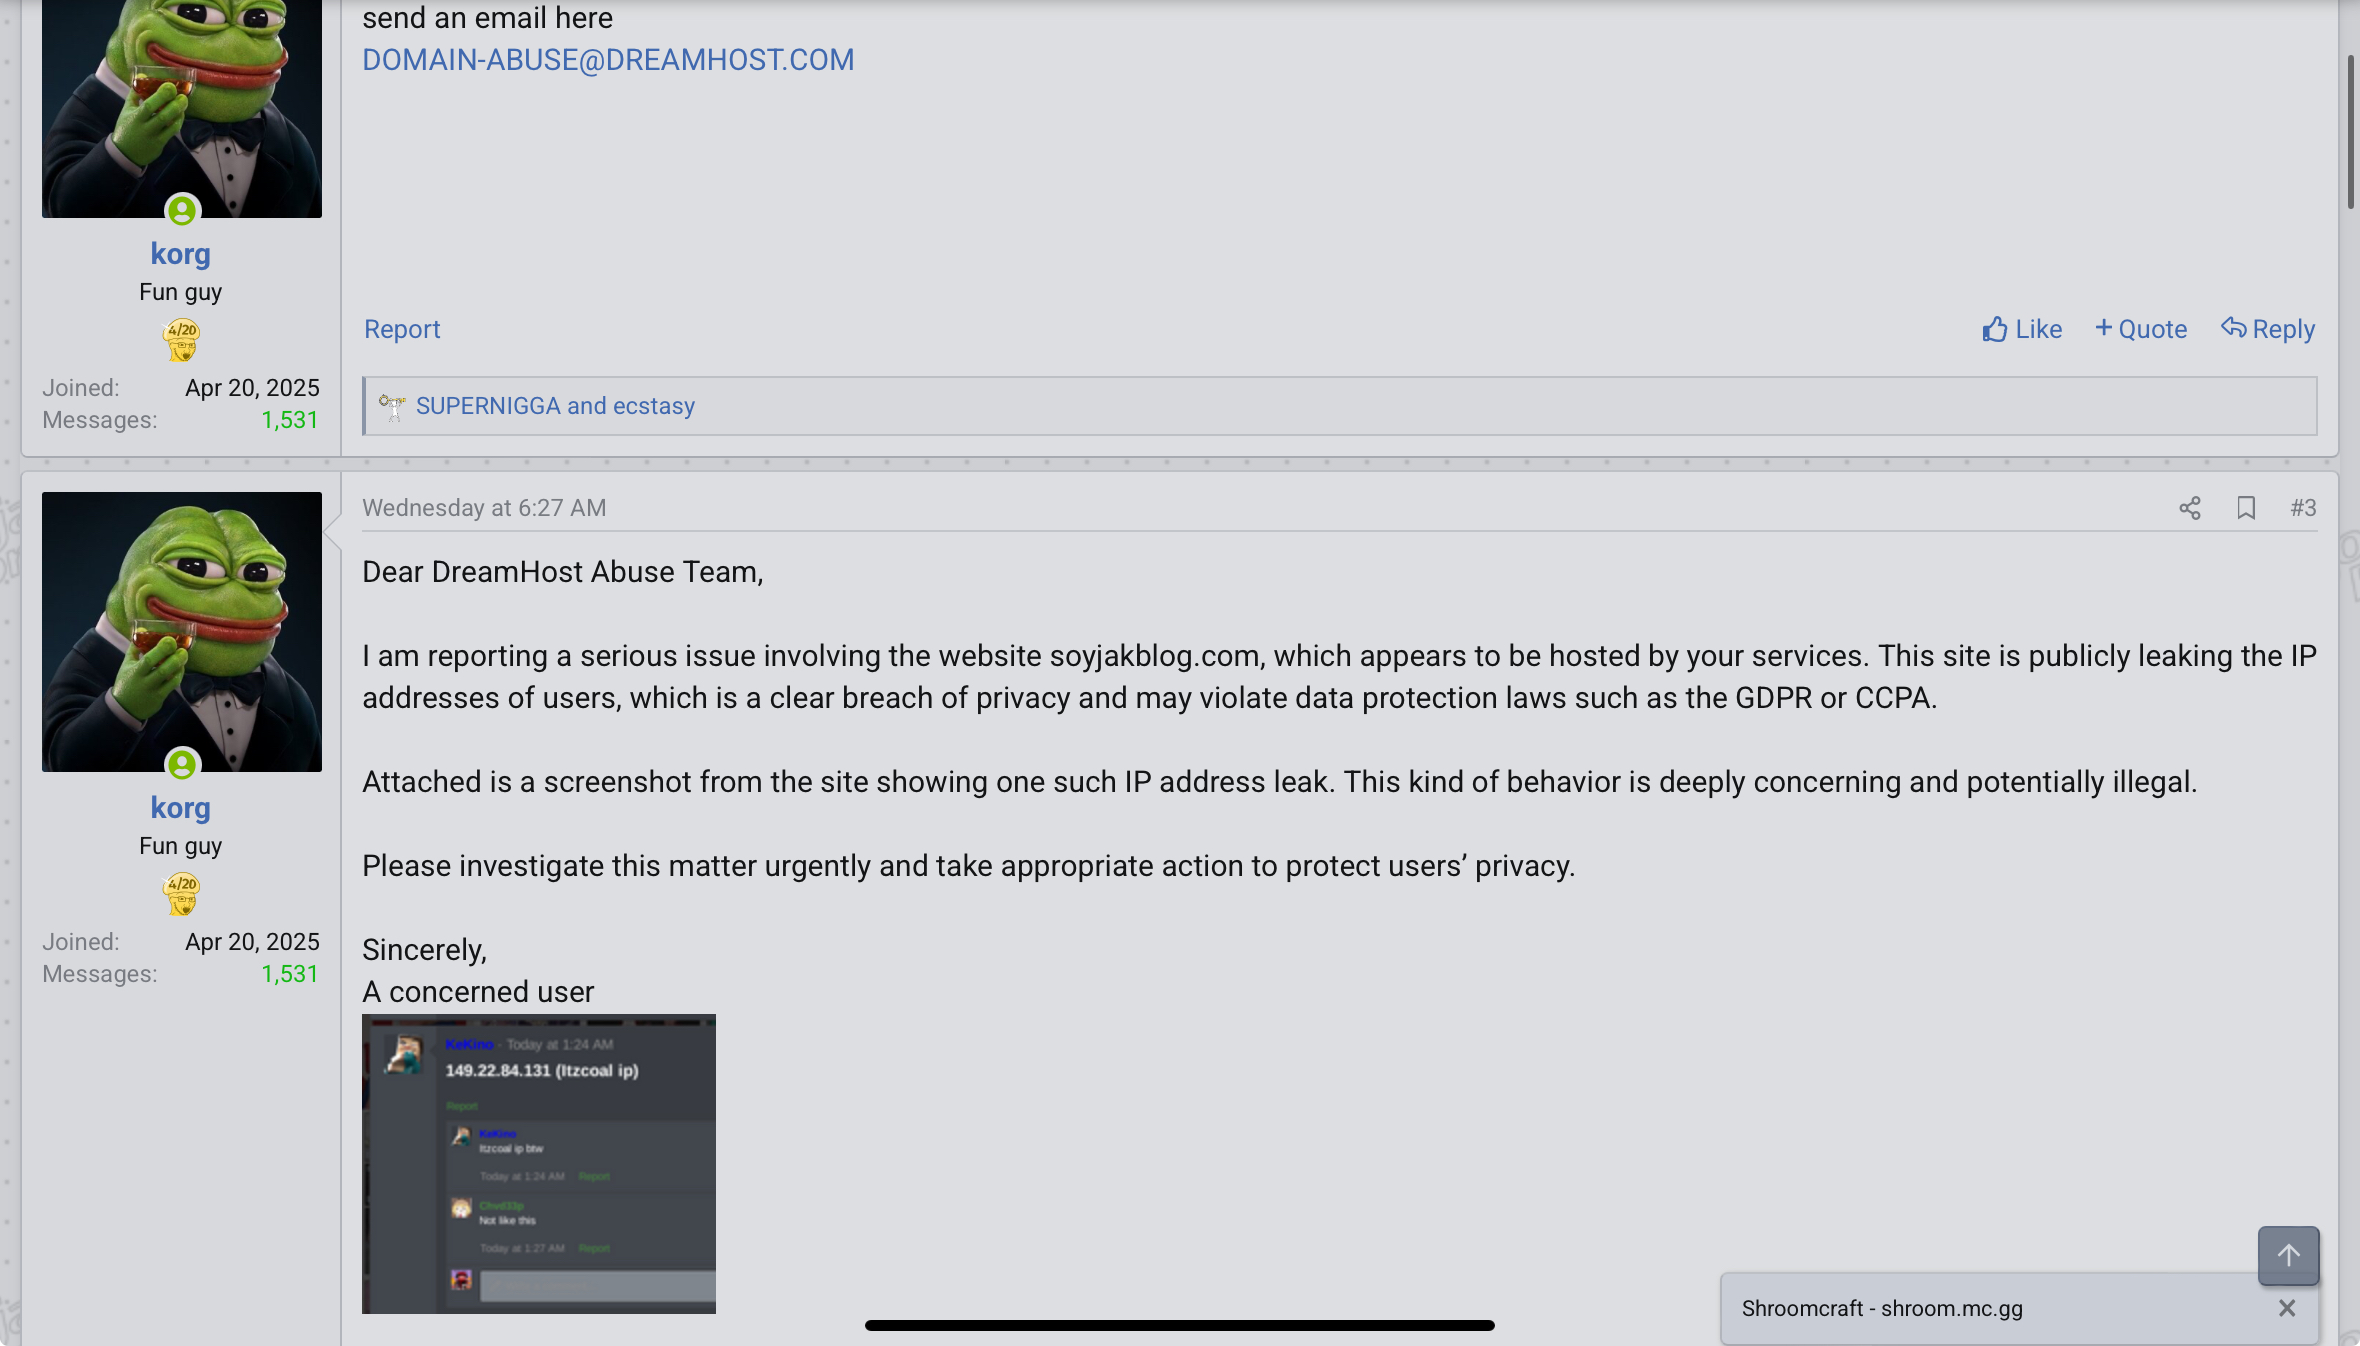Click the reaction emoji icon in likes bar
Image resolution: width=2360 pixels, height=1346 pixels.
[x=392, y=406]
